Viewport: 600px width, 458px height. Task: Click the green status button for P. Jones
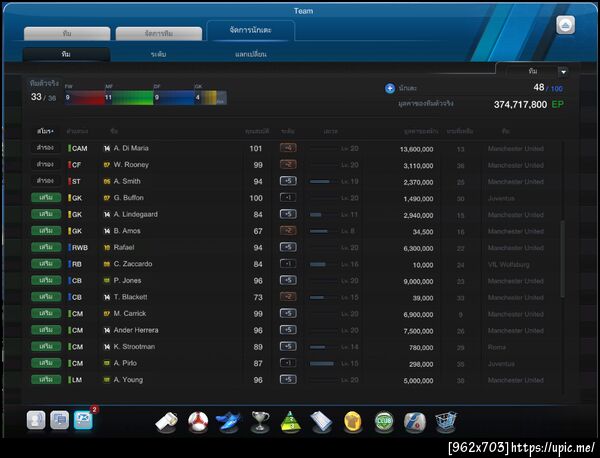pyautogui.click(x=46, y=280)
